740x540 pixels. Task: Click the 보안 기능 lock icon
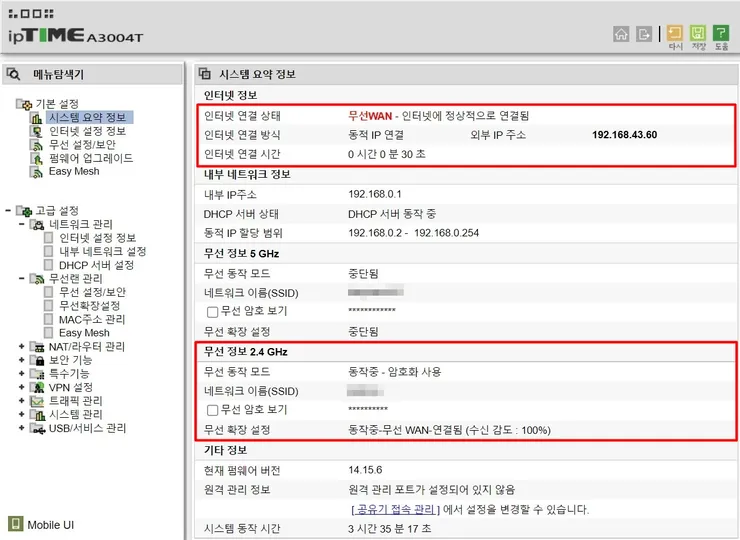(37, 361)
